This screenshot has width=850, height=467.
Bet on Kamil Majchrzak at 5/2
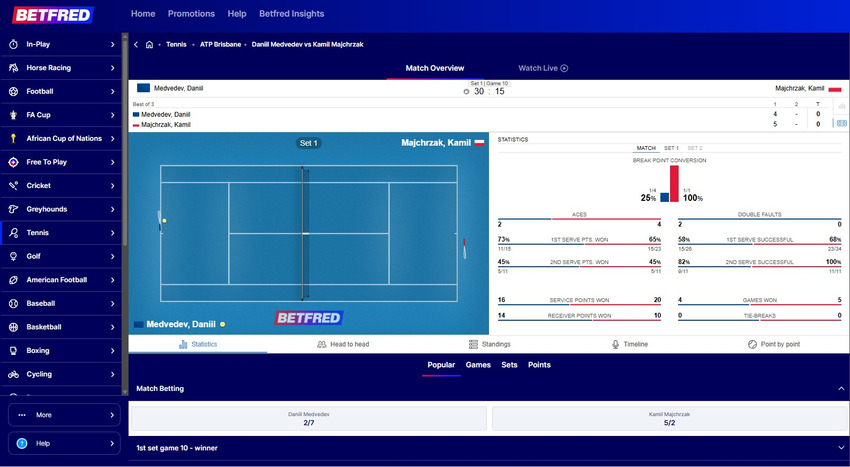[669, 419]
